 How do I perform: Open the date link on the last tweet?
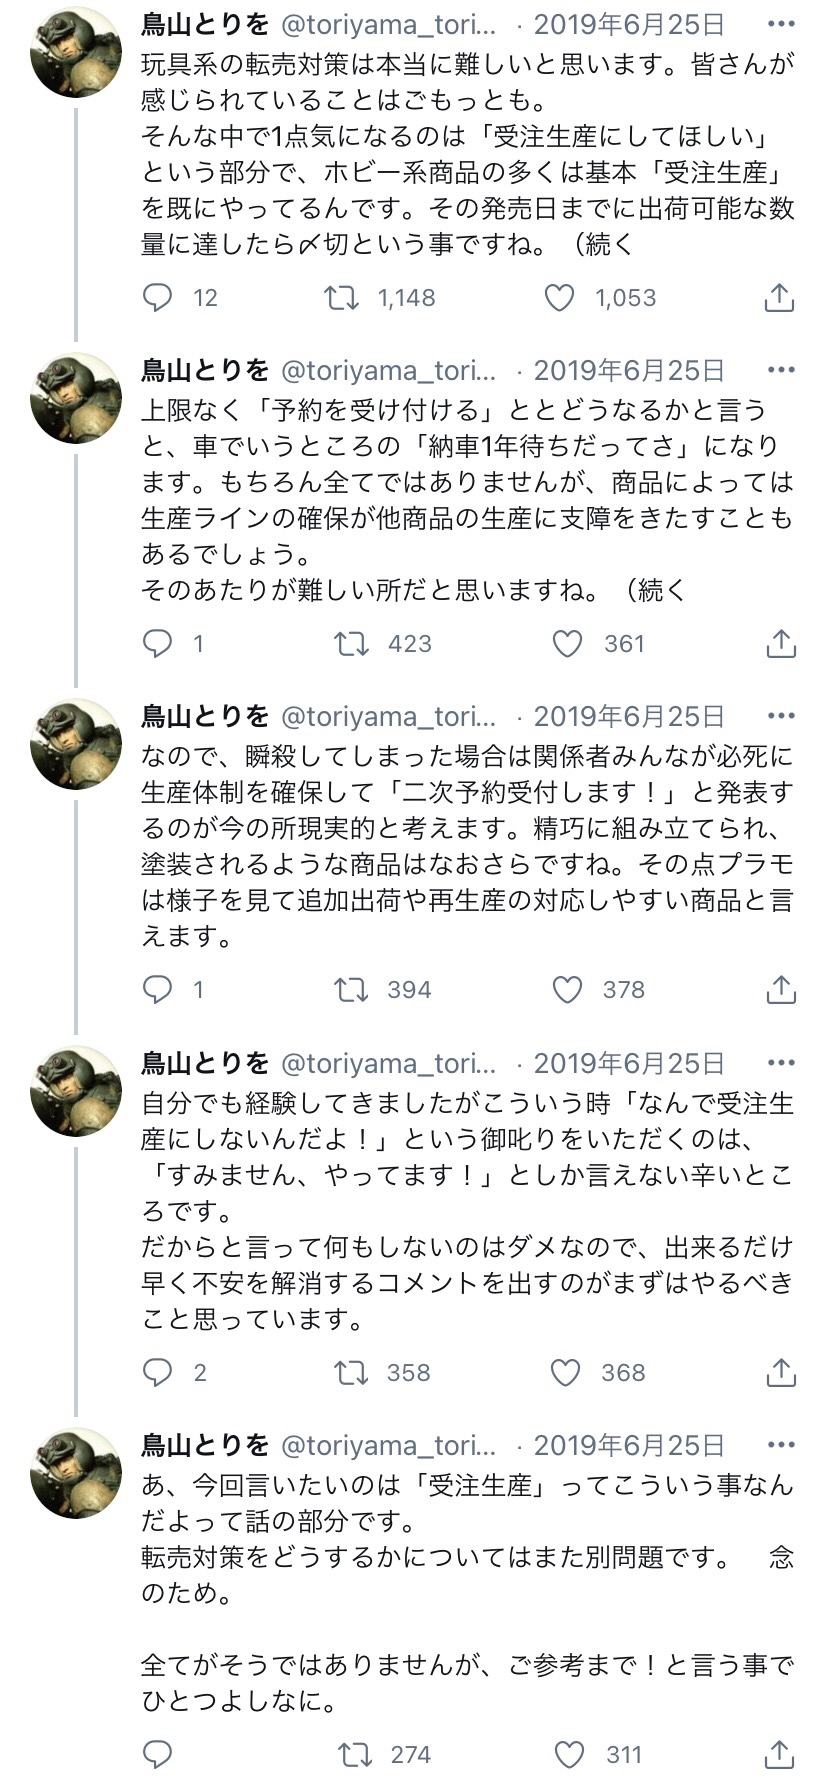629,1445
